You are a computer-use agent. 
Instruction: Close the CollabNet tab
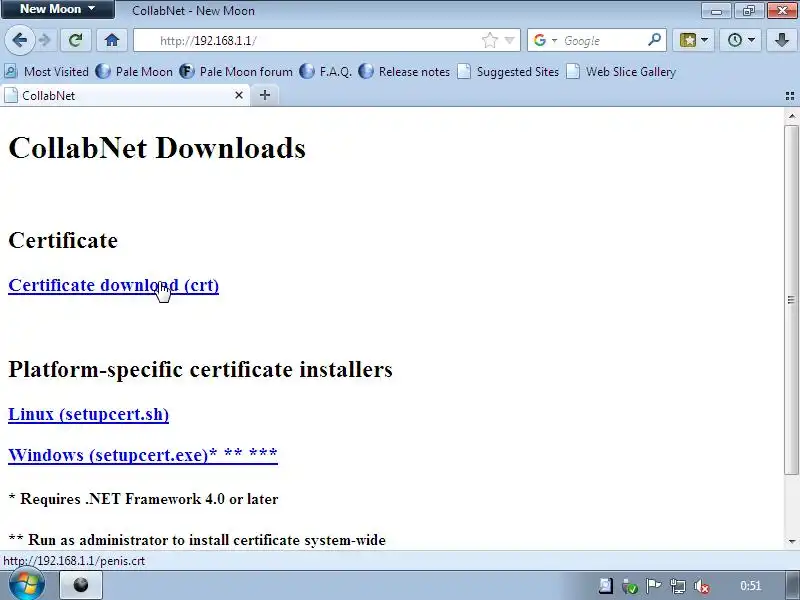239,95
